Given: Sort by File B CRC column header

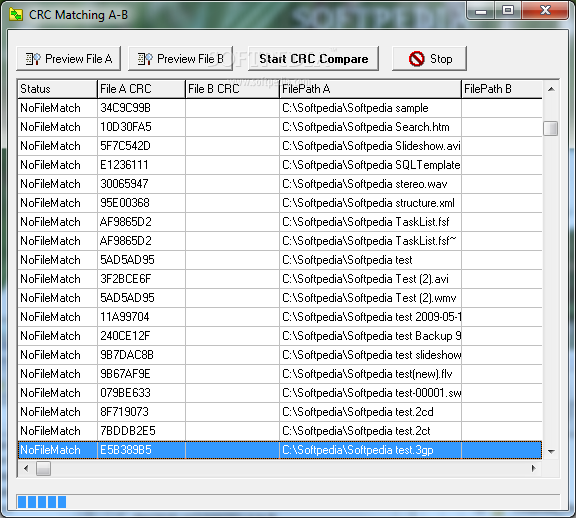Looking at the screenshot, I should click(233, 89).
